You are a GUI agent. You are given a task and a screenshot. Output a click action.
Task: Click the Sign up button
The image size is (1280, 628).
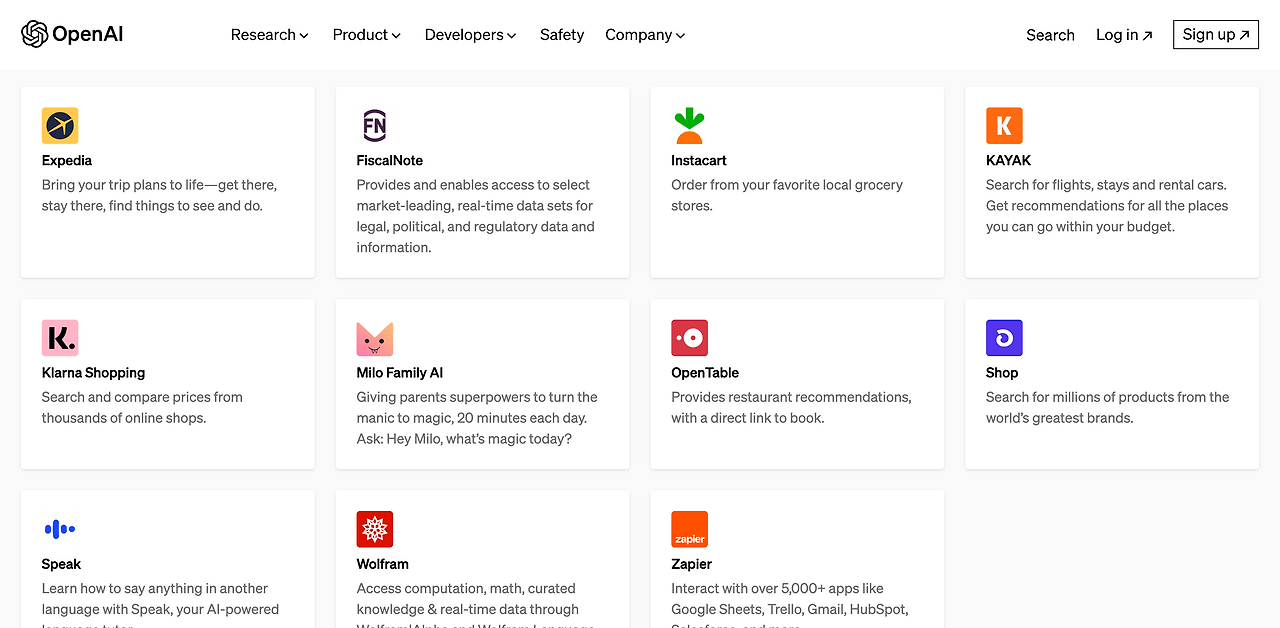[x=1215, y=33]
